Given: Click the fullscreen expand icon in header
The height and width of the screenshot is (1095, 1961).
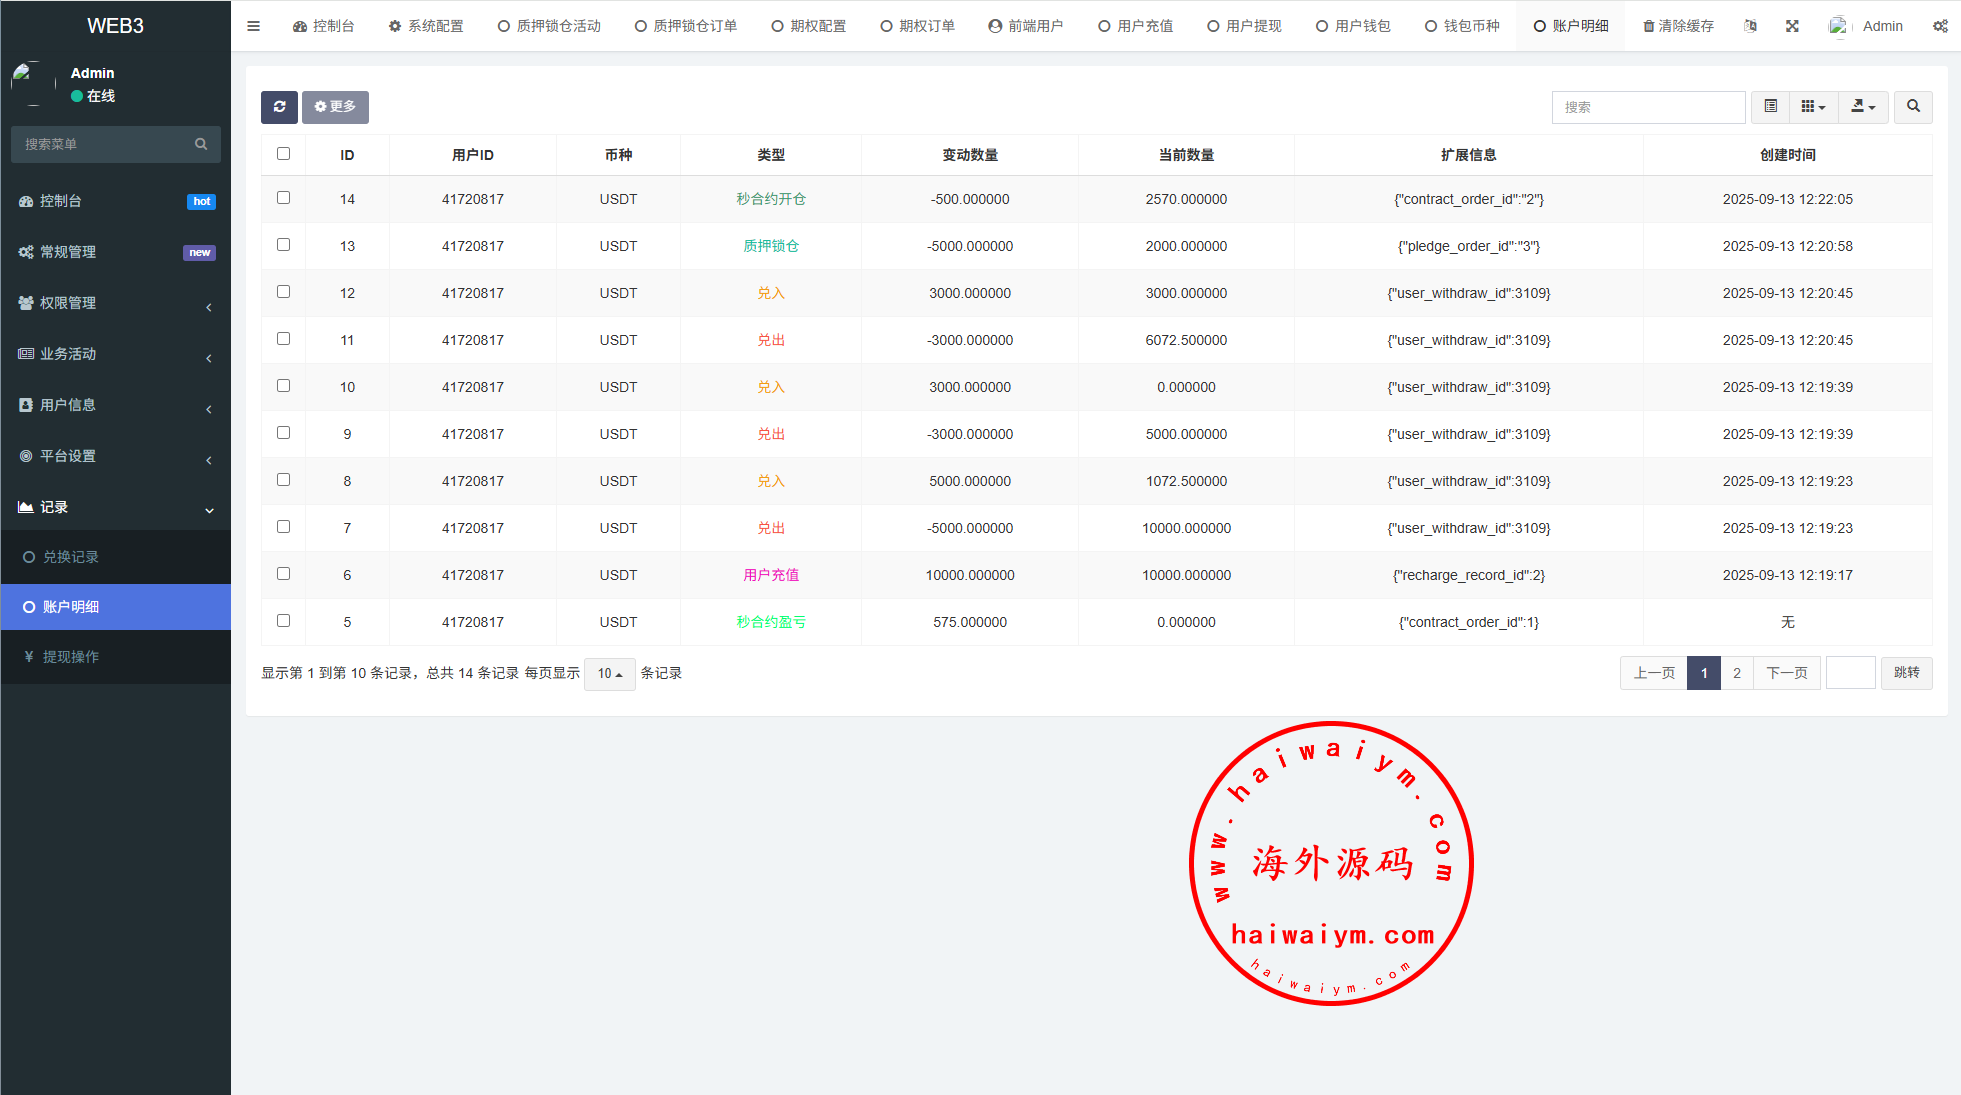Looking at the screenshot, I should [x=1792, y=26].
